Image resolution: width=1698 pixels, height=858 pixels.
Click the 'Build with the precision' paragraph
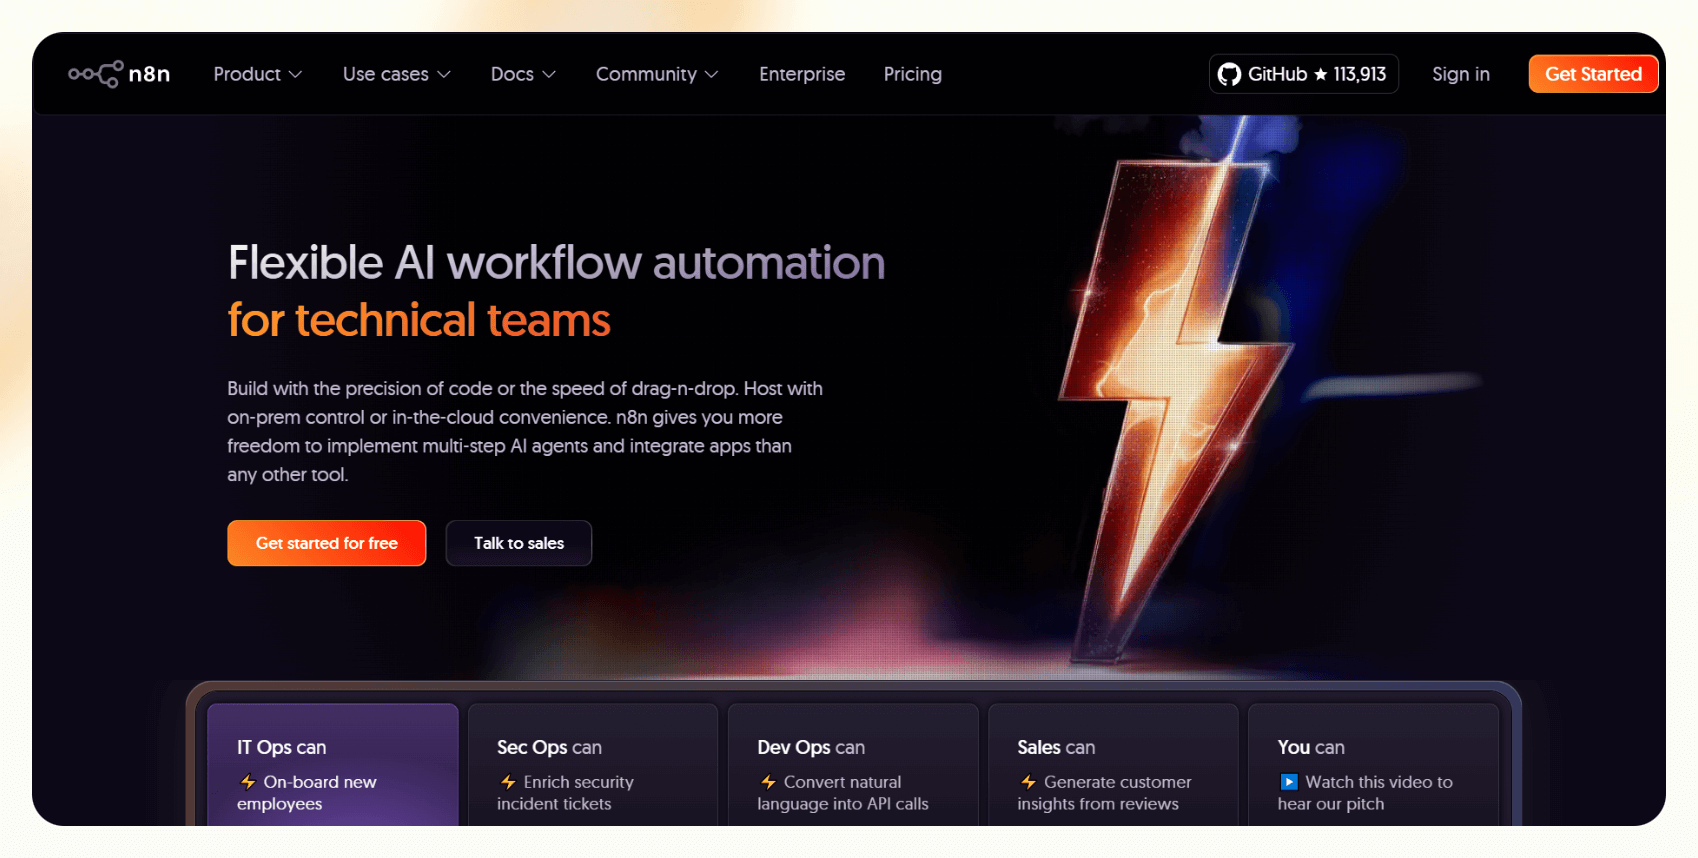[525, 431]
